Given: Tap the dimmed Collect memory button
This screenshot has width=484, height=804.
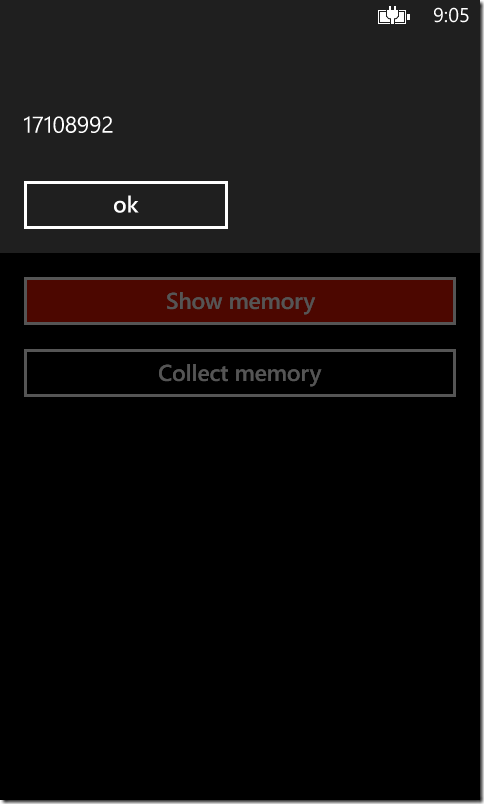Looking at the screenshot, I should click(x=240, y=373).
